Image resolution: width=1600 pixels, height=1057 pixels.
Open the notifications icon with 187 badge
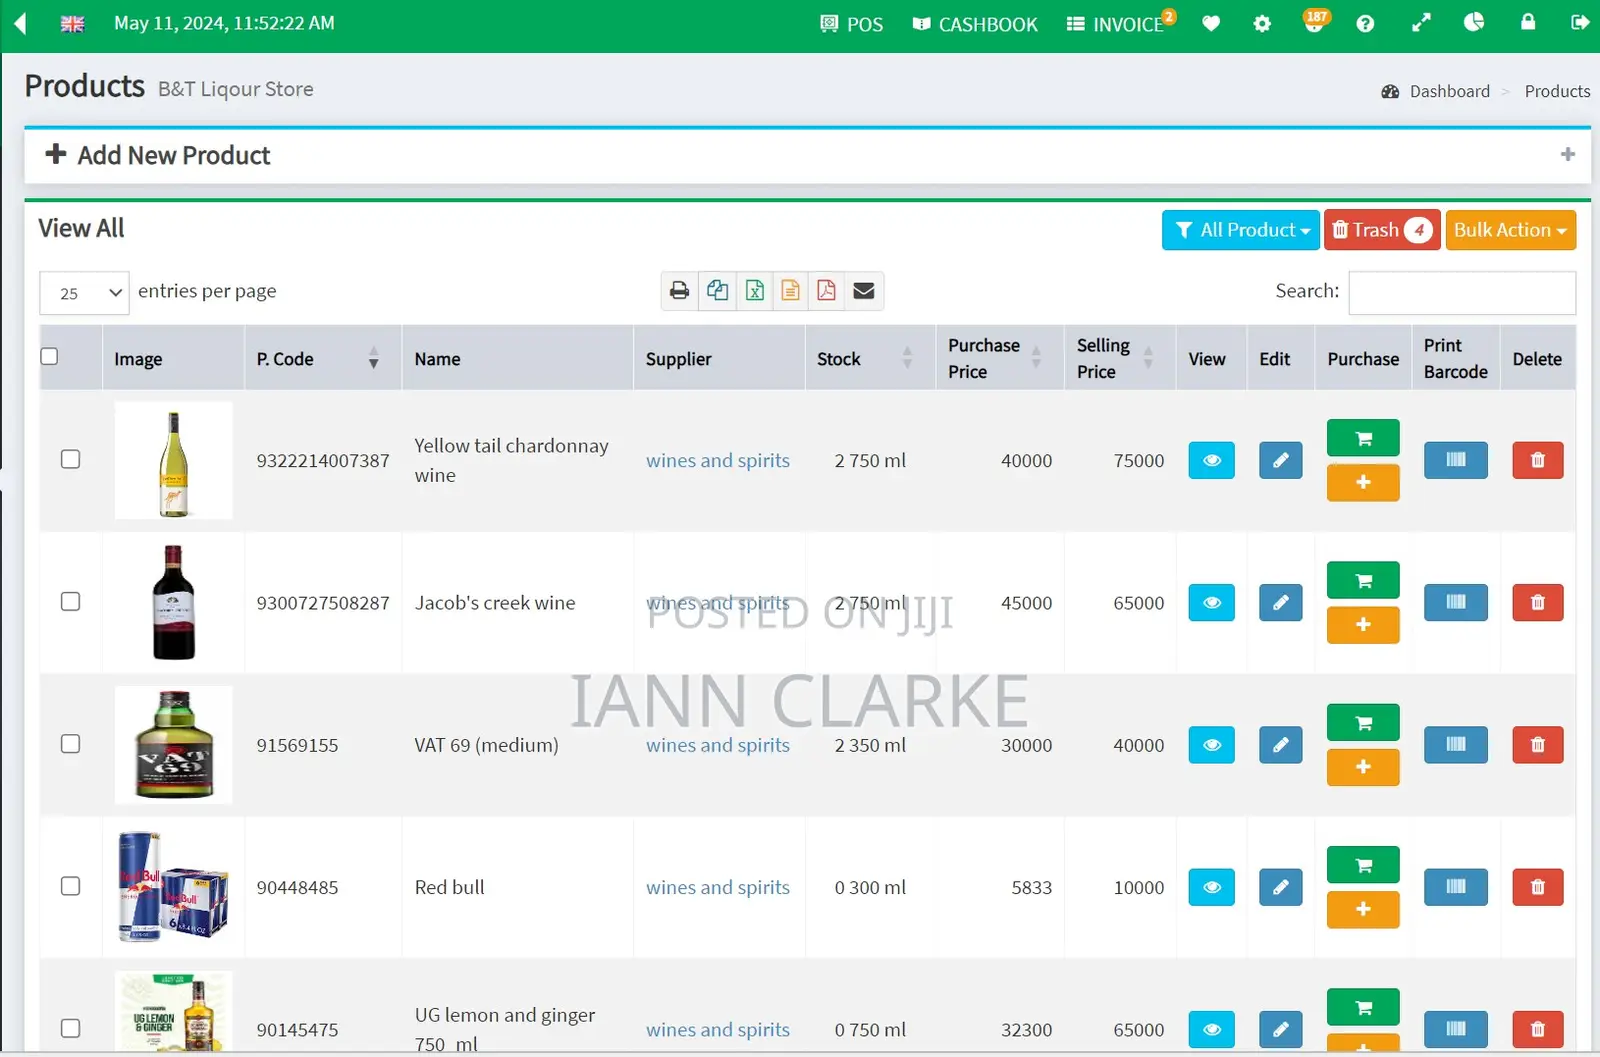point(1315,21)
